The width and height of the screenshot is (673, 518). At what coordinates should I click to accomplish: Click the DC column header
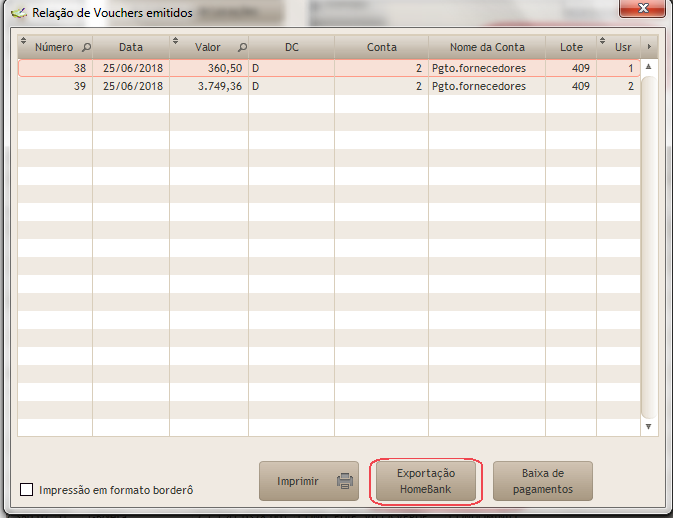coord(291,47)
